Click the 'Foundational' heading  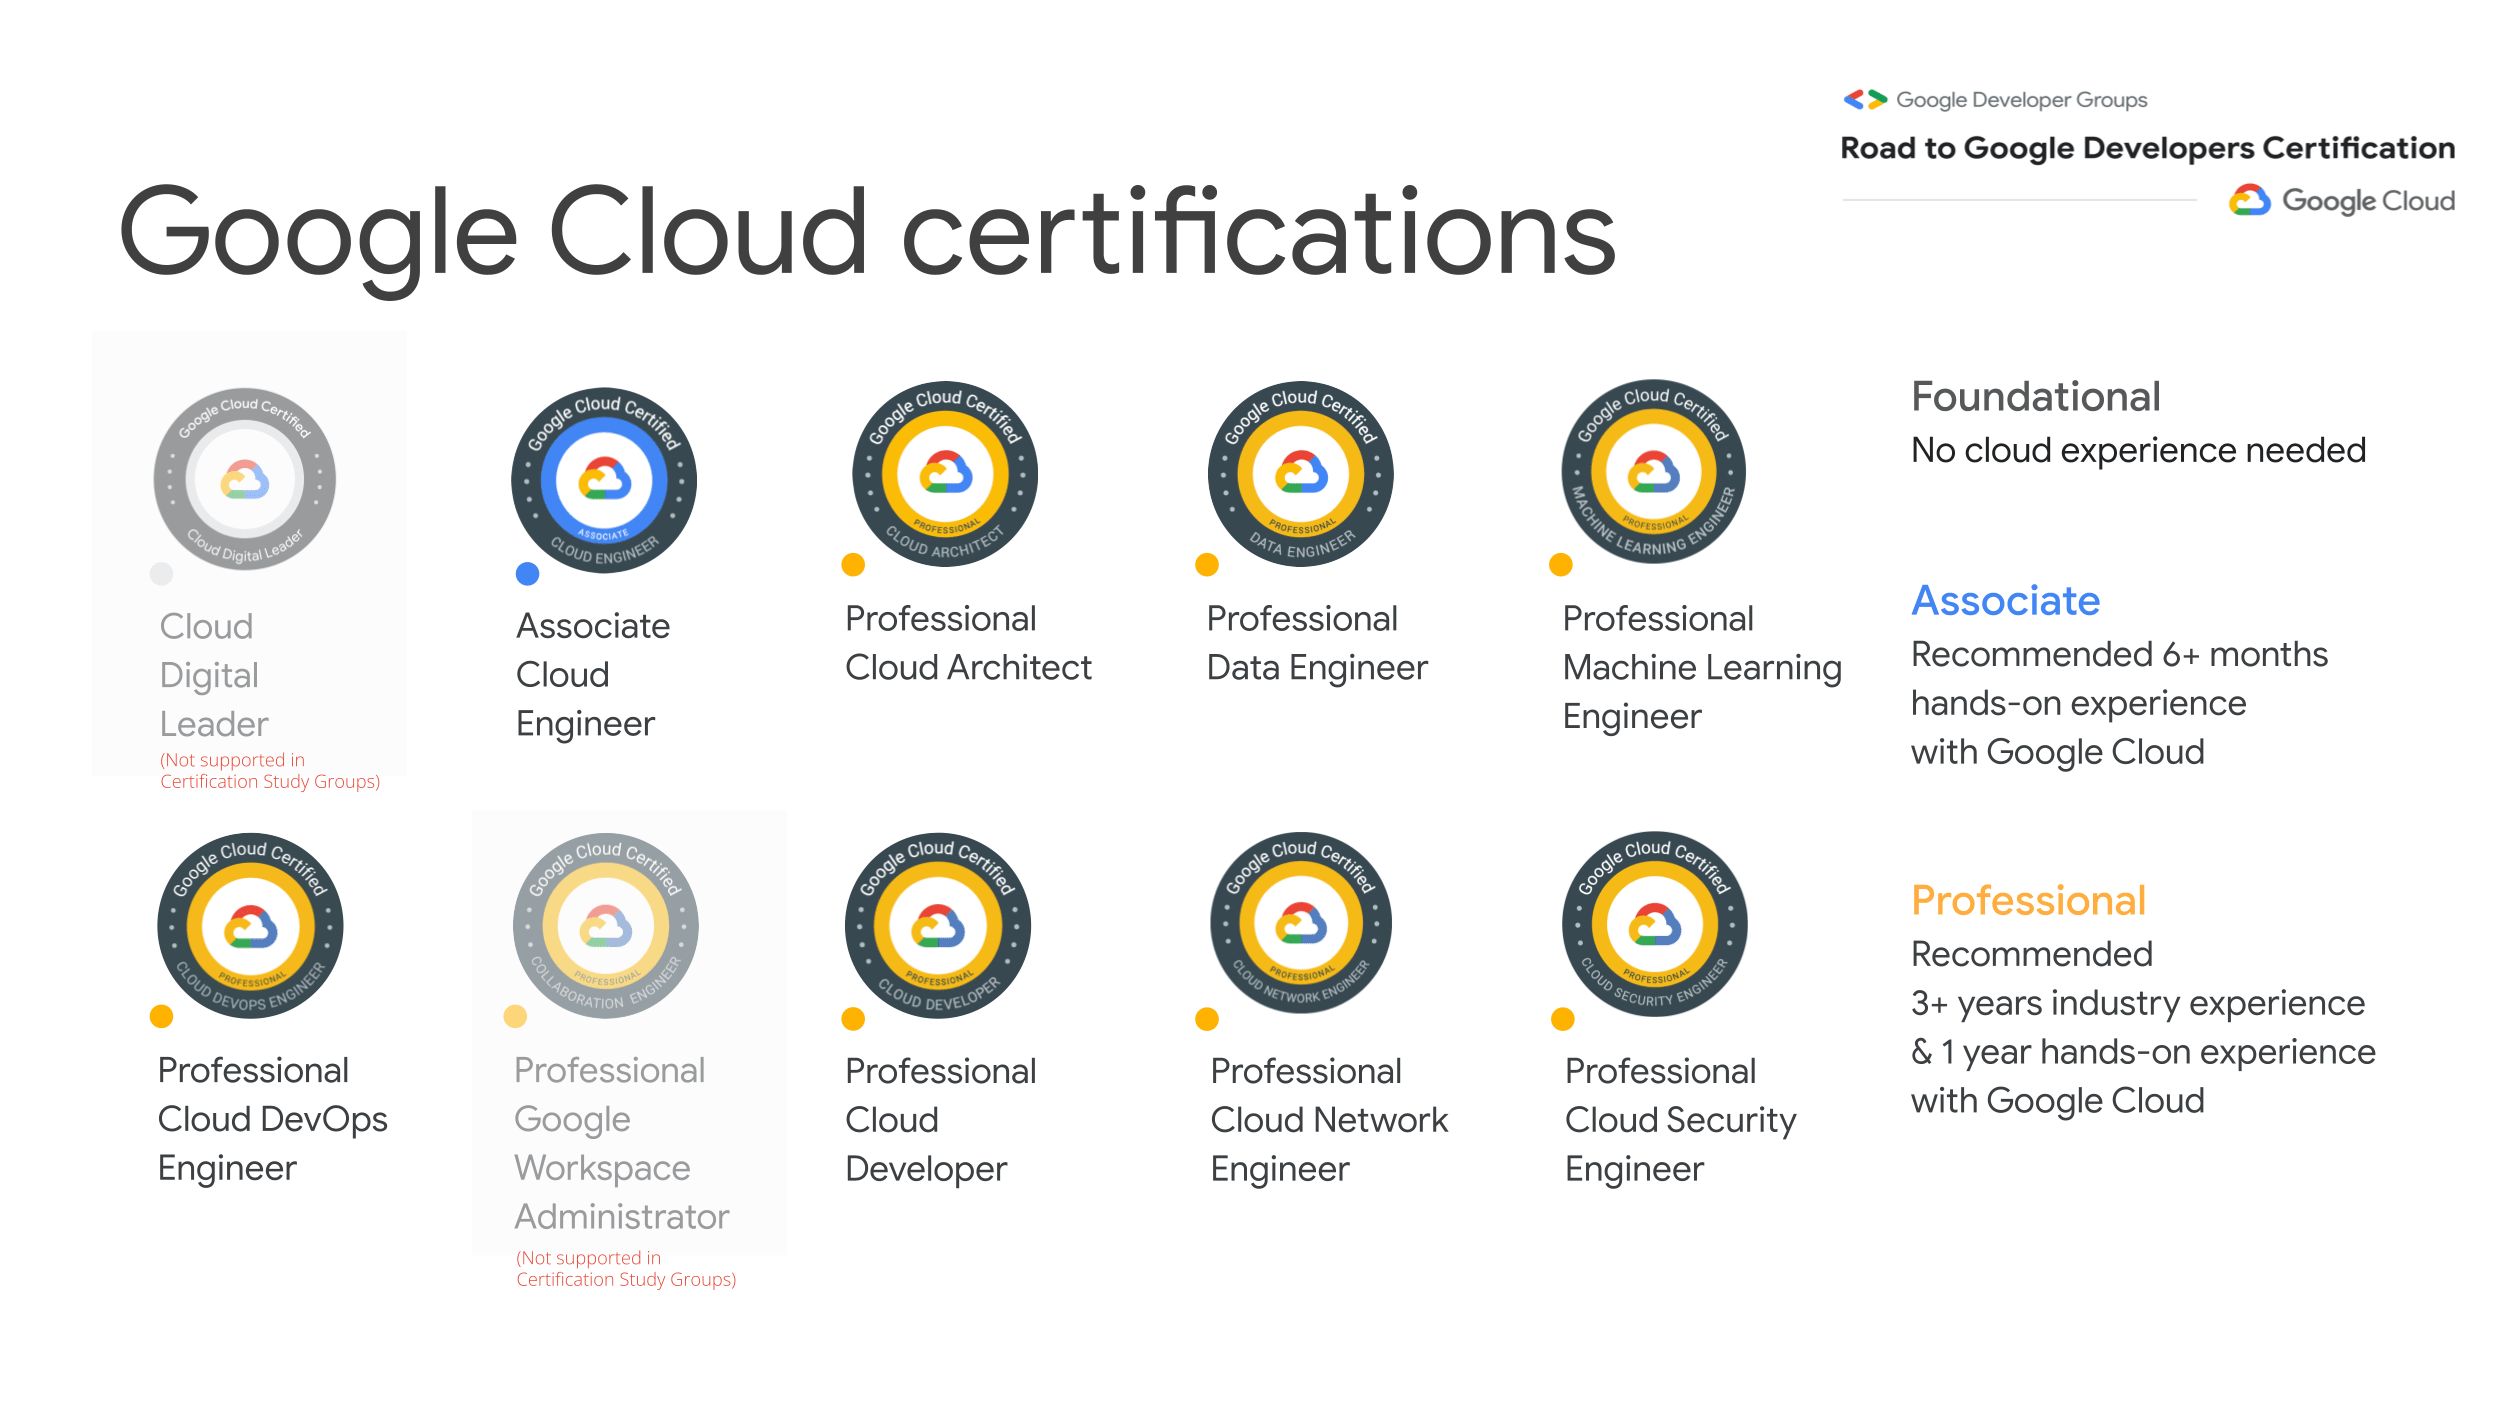(2035, 397)
